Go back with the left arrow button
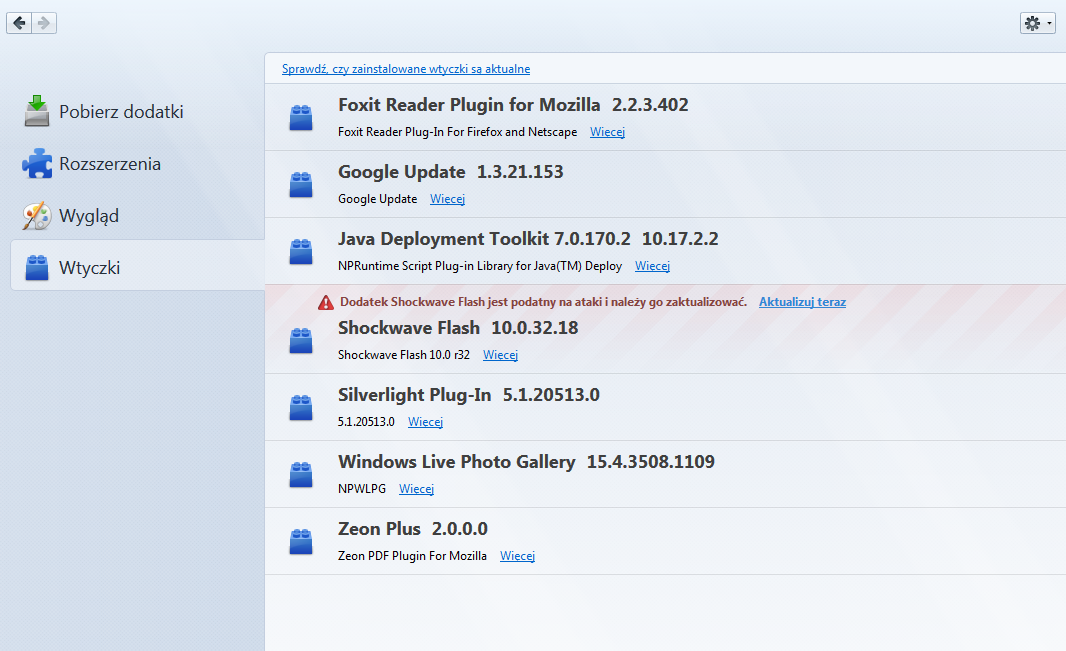 pos(19,23)
